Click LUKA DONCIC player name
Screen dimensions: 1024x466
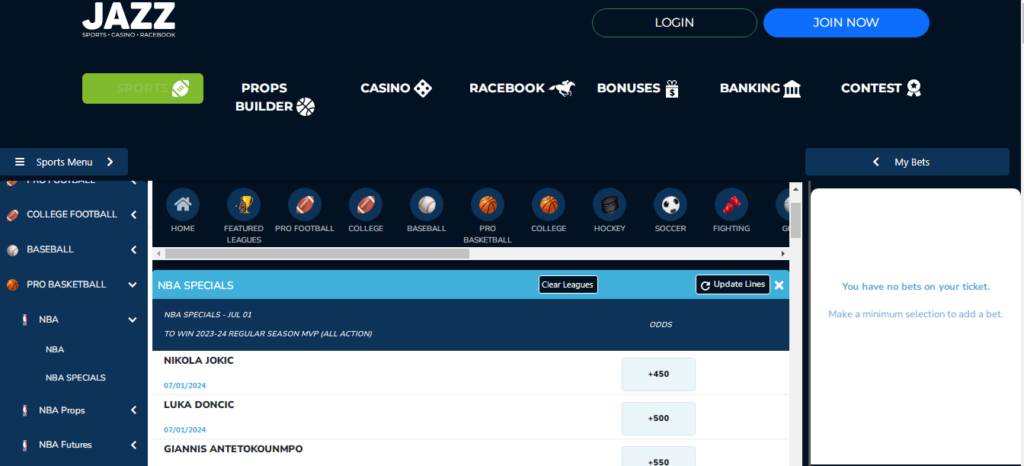coord(199,405)
